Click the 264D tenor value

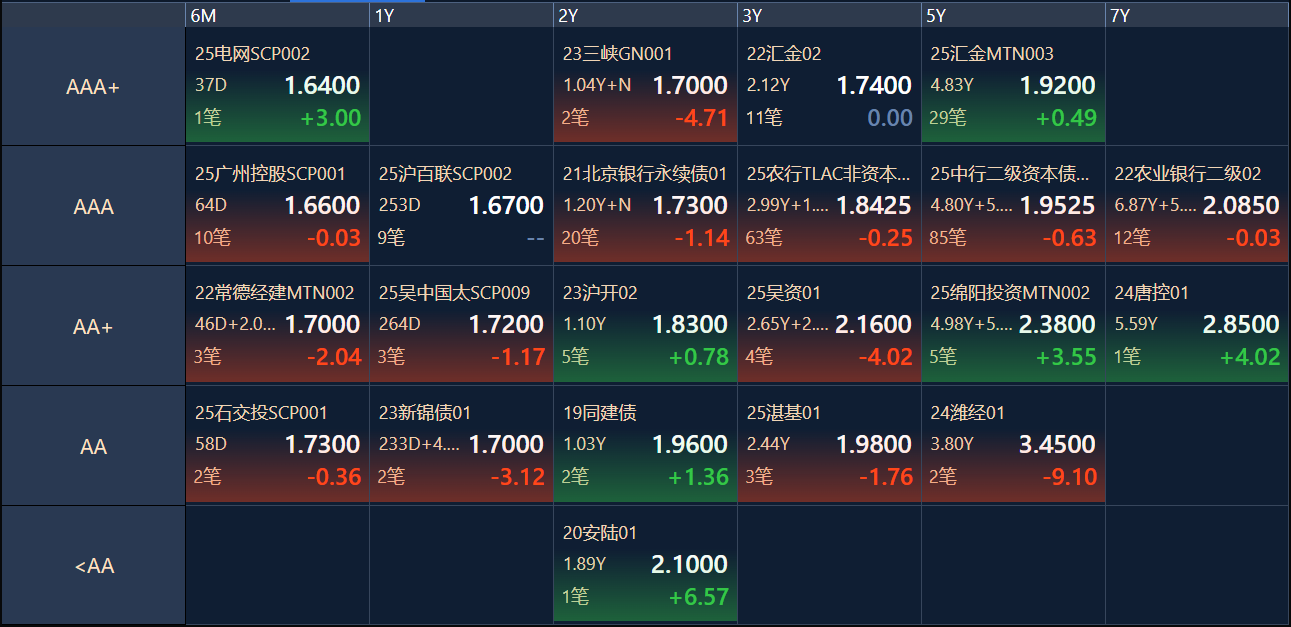tap(399, 326)
